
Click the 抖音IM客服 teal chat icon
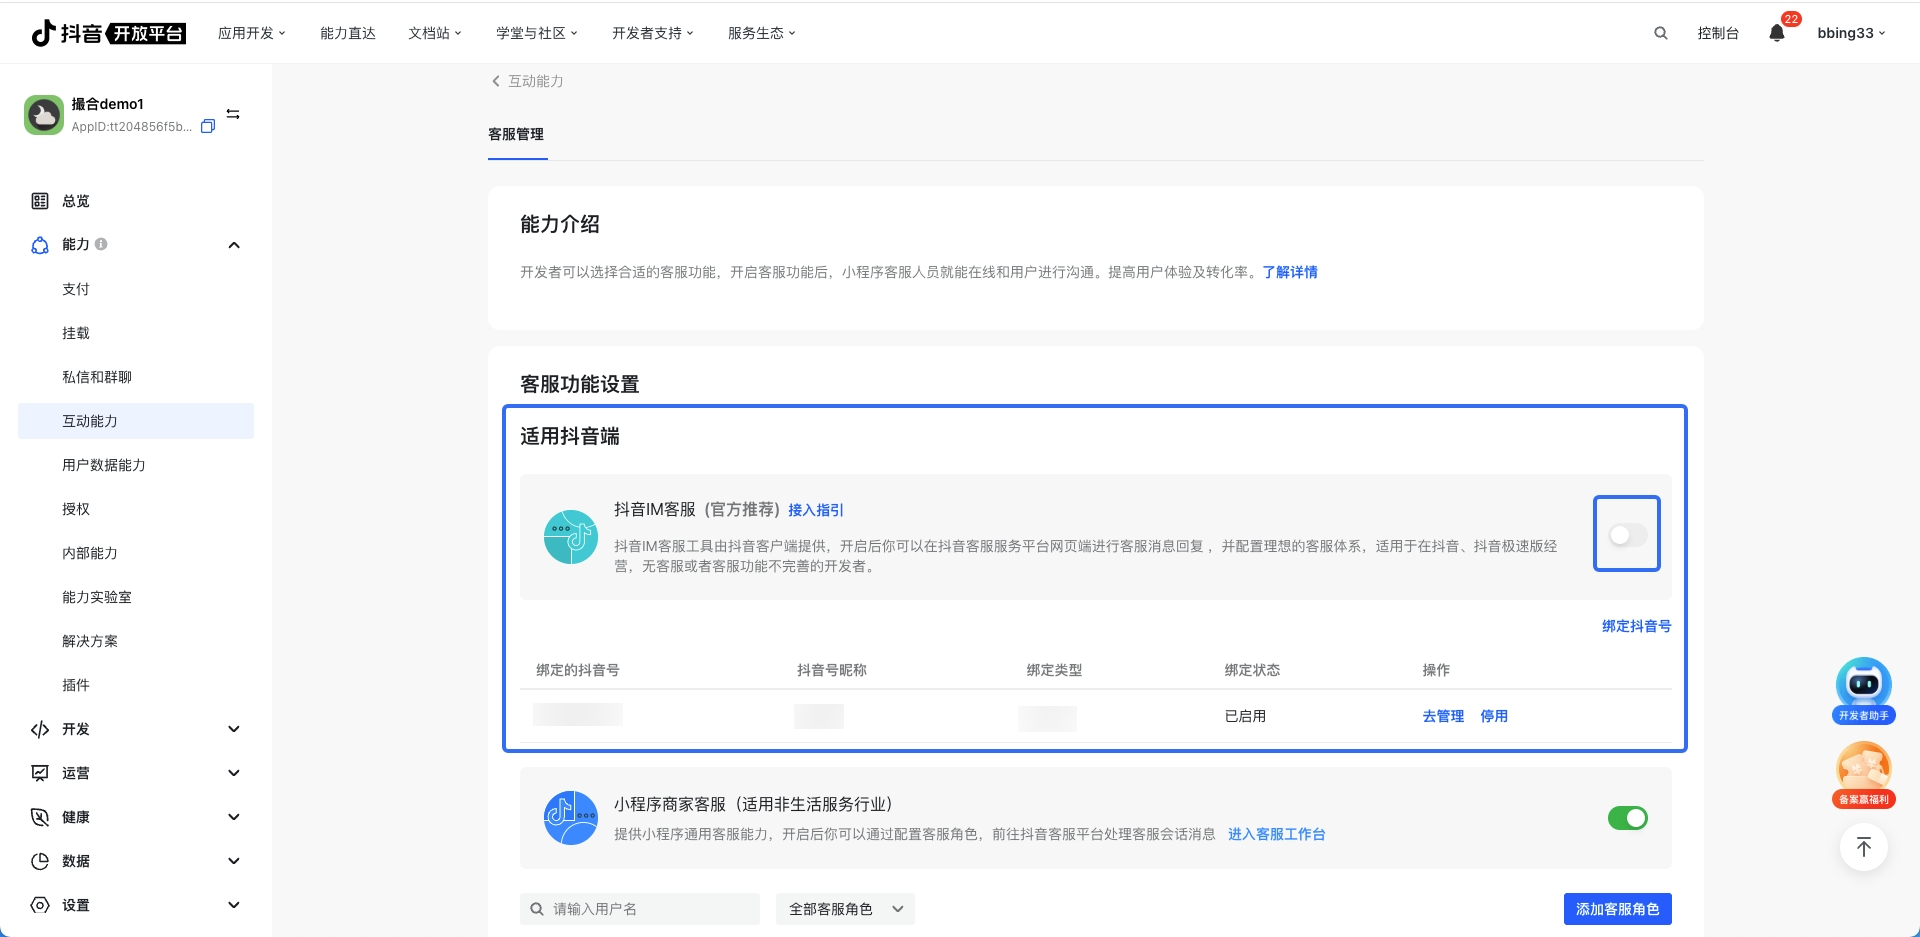click(571, 537)
